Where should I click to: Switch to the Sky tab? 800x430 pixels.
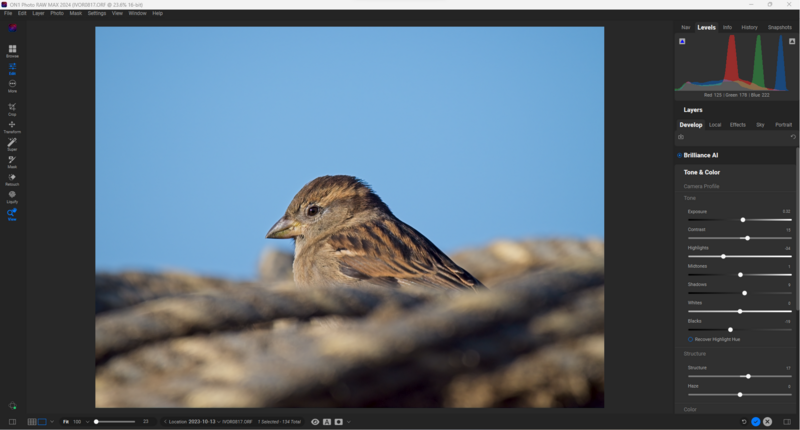pos(760,125)
